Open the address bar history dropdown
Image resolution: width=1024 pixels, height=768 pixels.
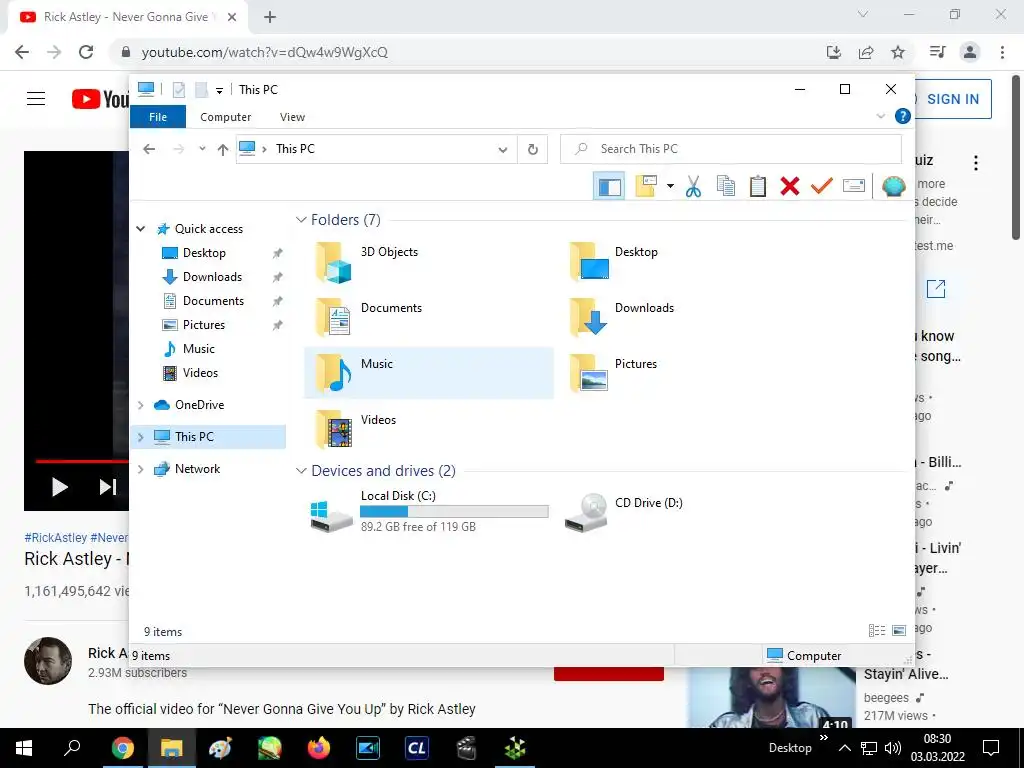(x=502, y=150)
